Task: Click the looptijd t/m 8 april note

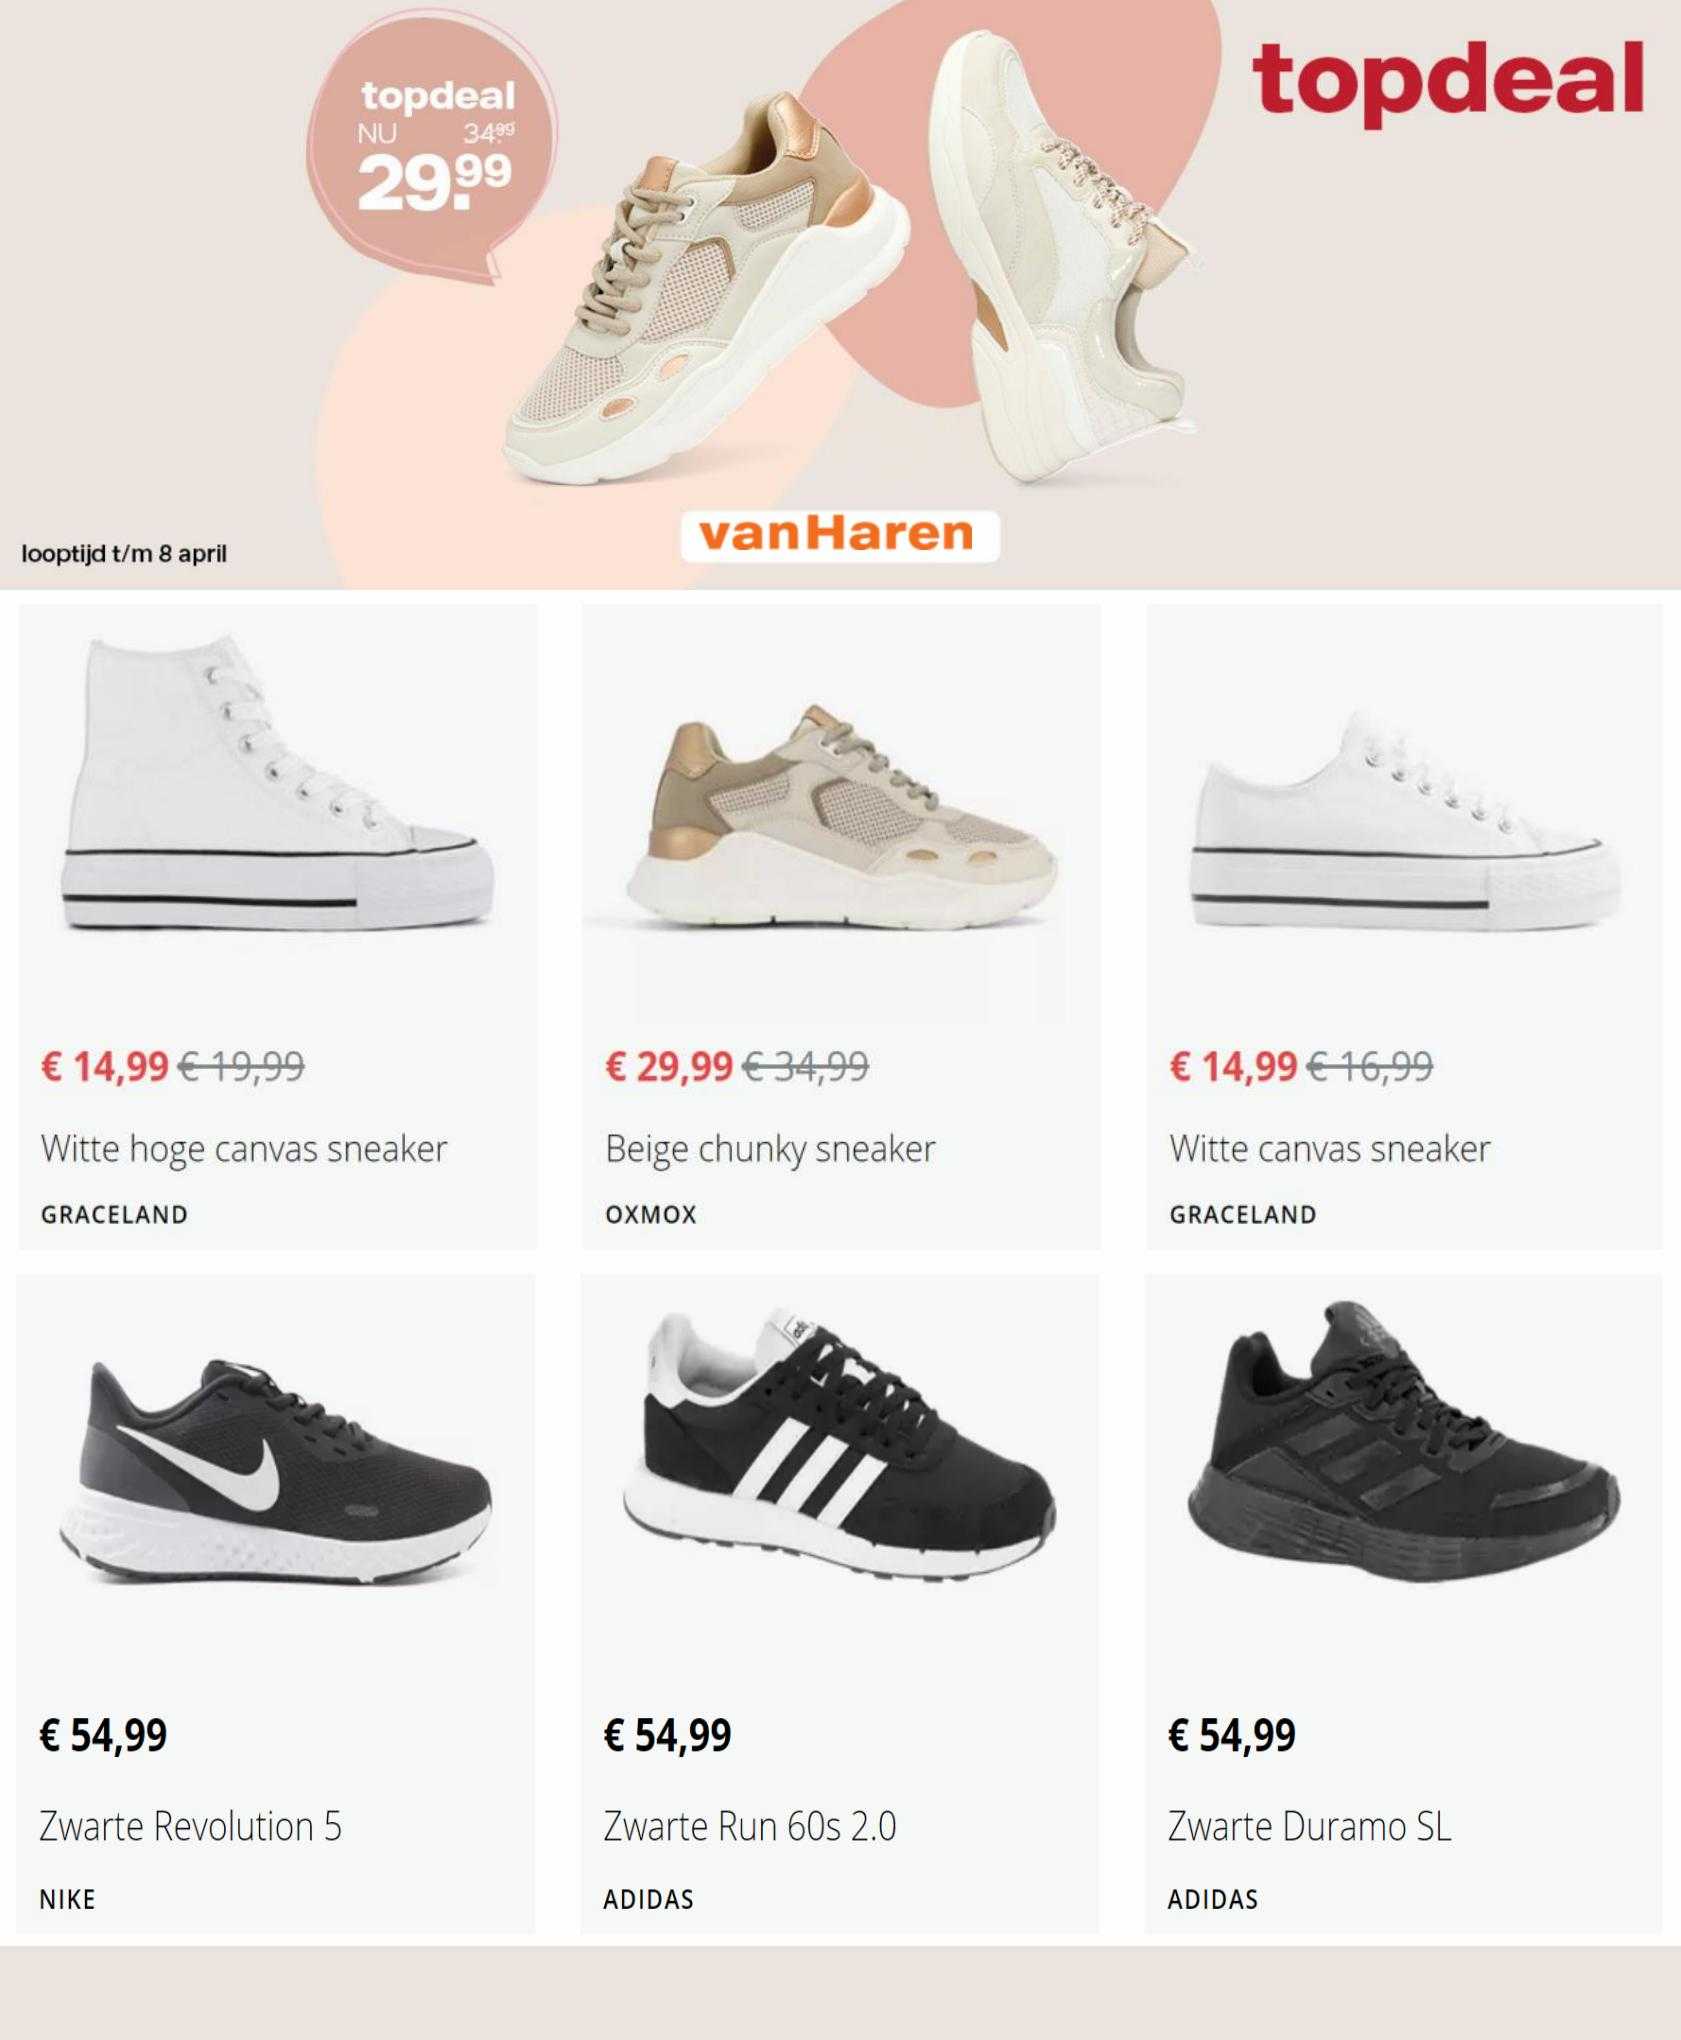Action: tap(124, 553)
